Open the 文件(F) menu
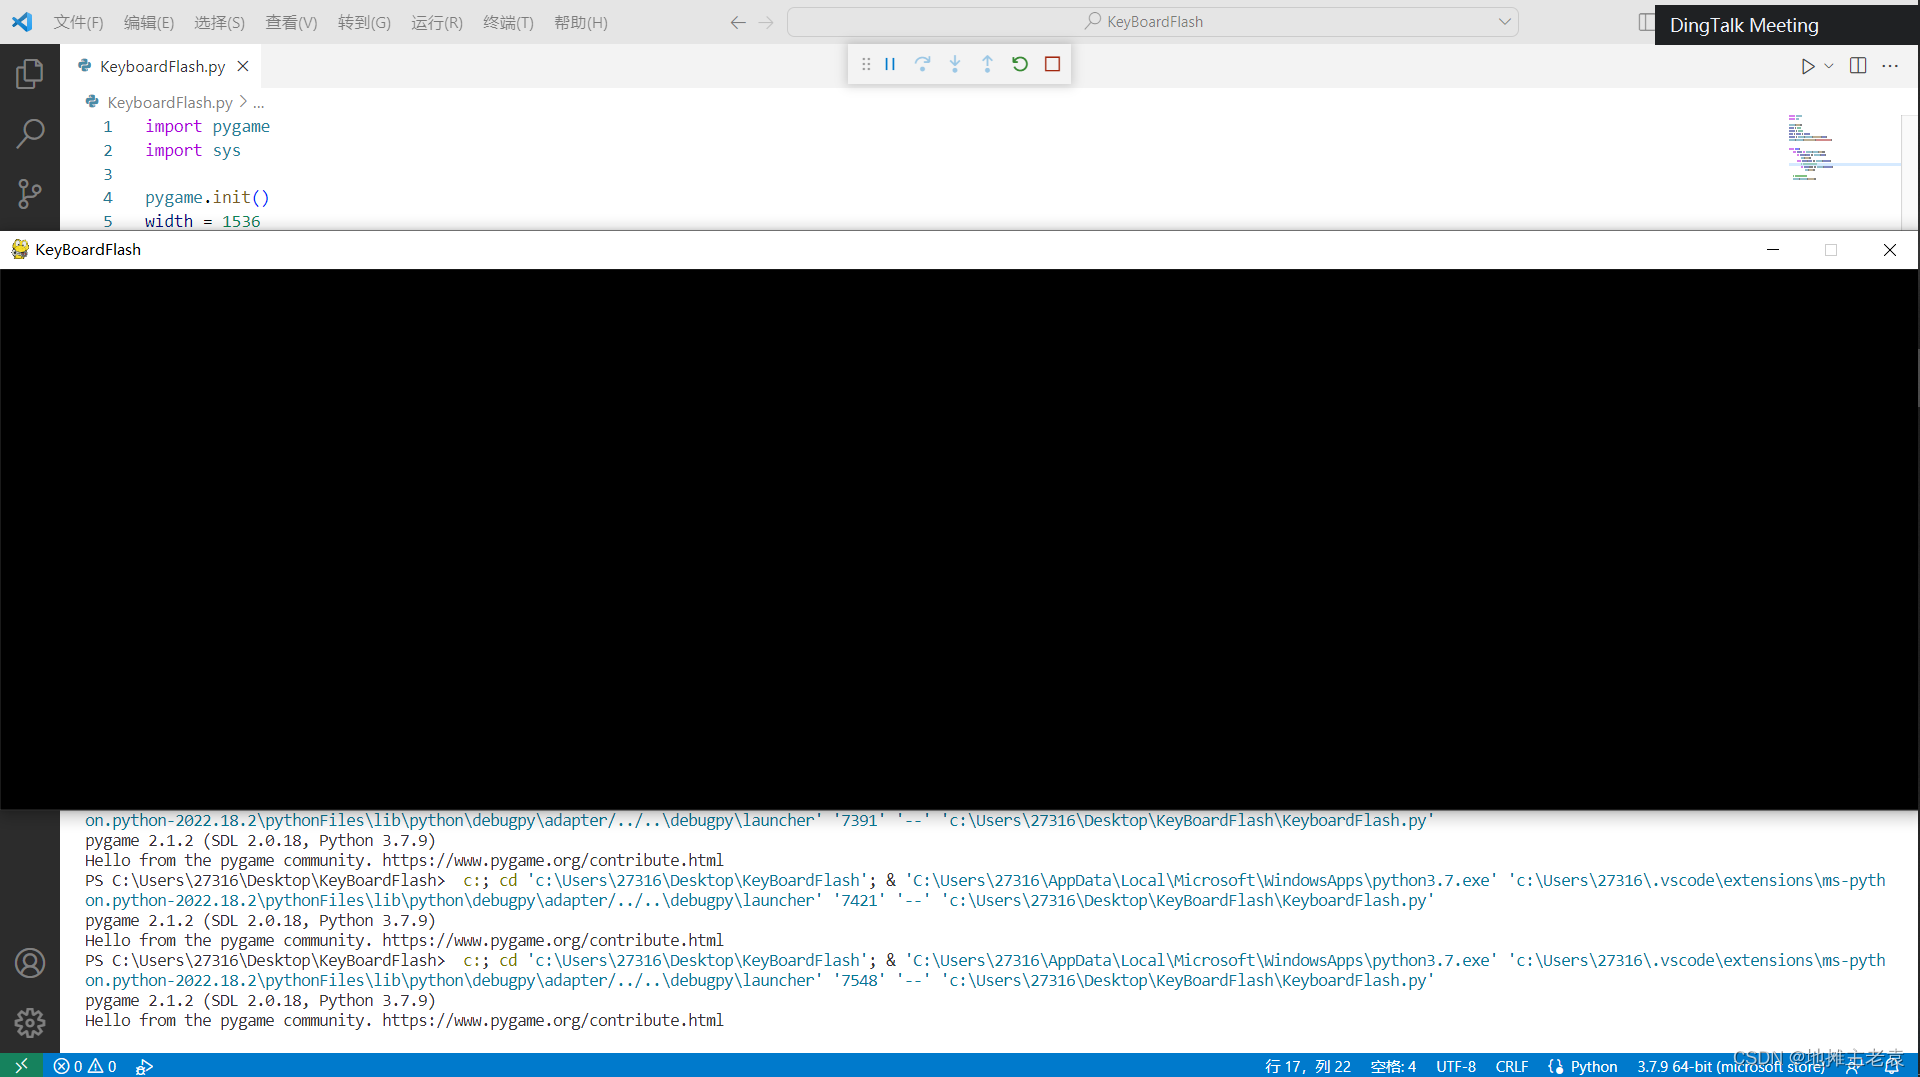 78,22
